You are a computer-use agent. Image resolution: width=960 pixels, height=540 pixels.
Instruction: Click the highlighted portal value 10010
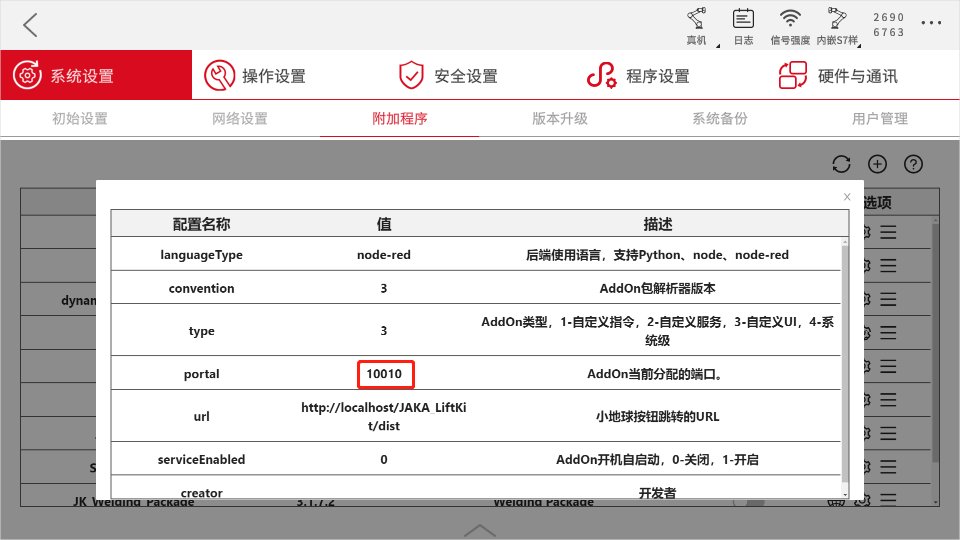[386, 374]
